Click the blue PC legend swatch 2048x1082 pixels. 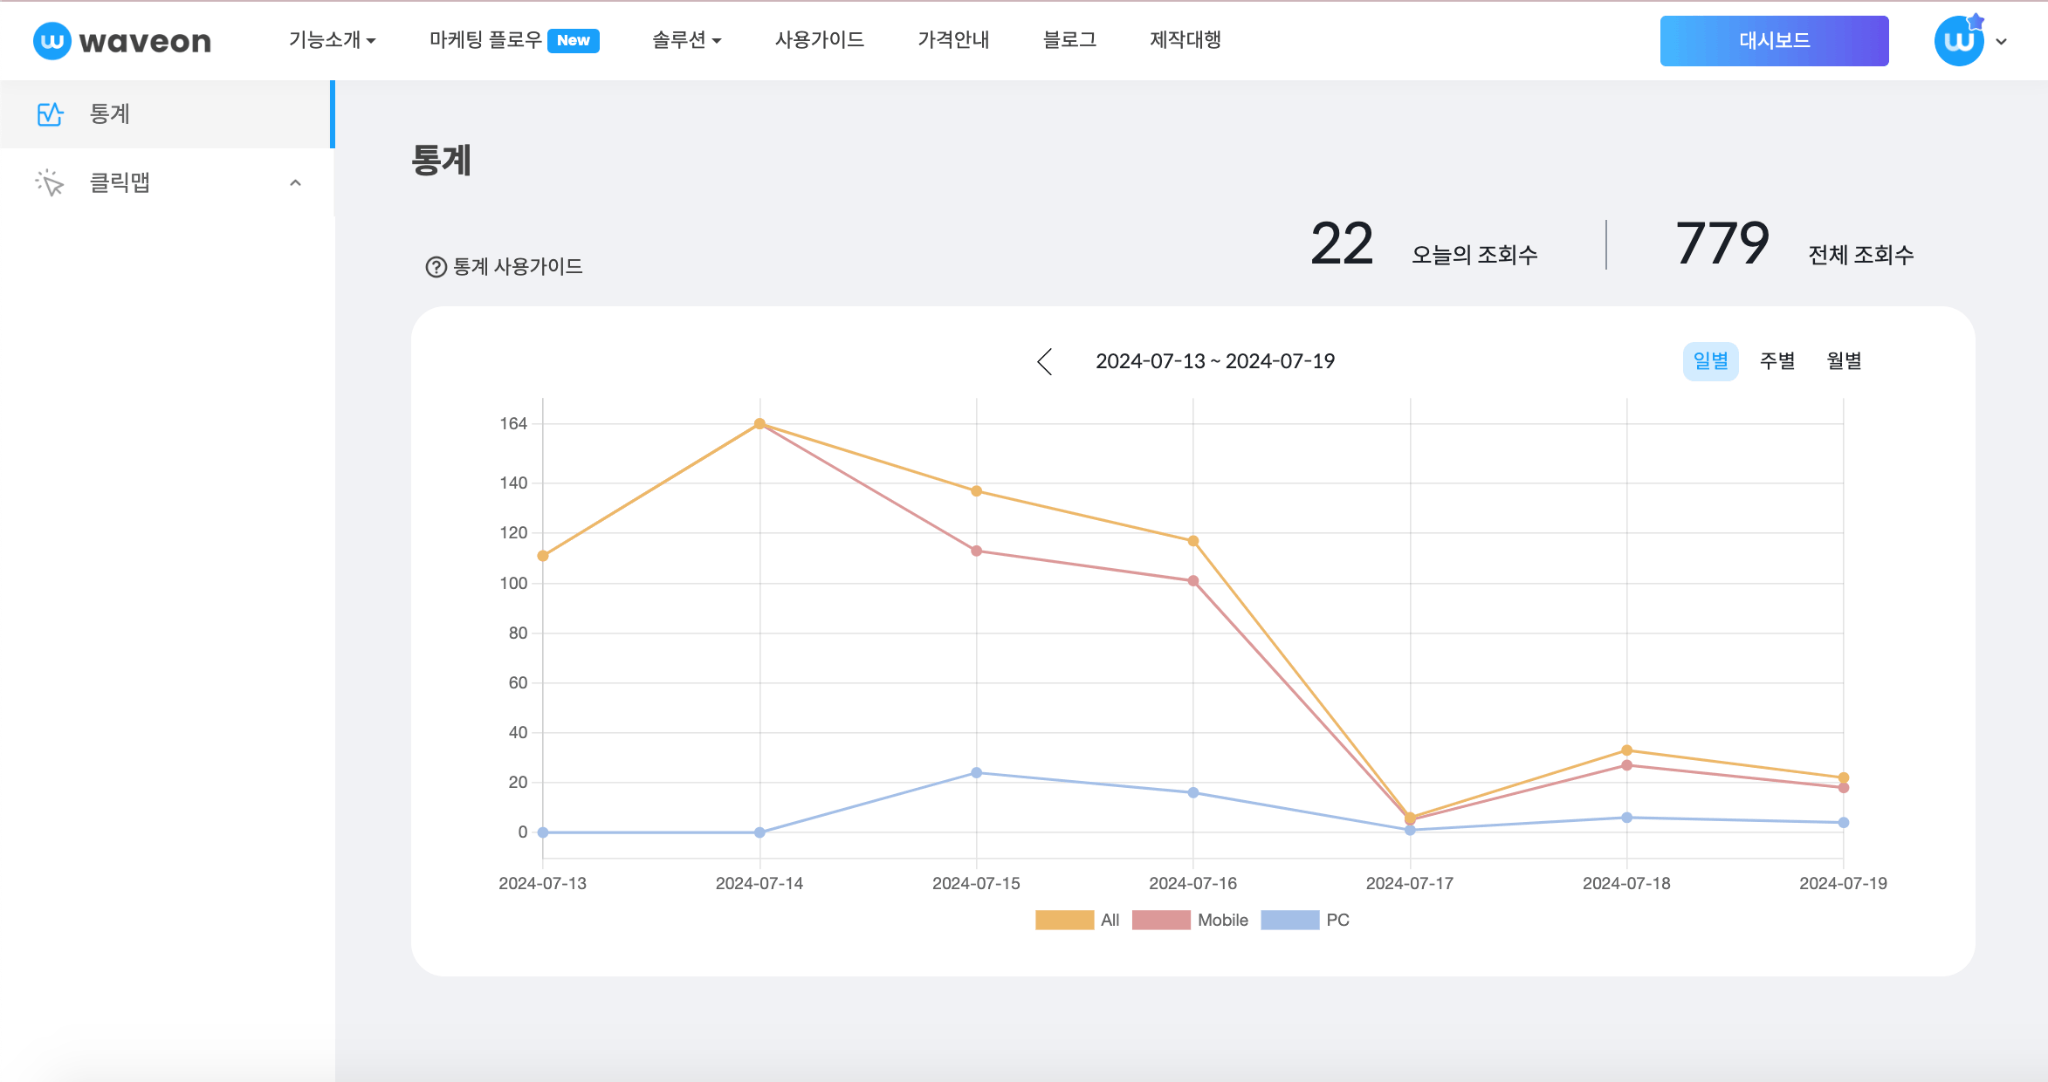(1290, 920)
